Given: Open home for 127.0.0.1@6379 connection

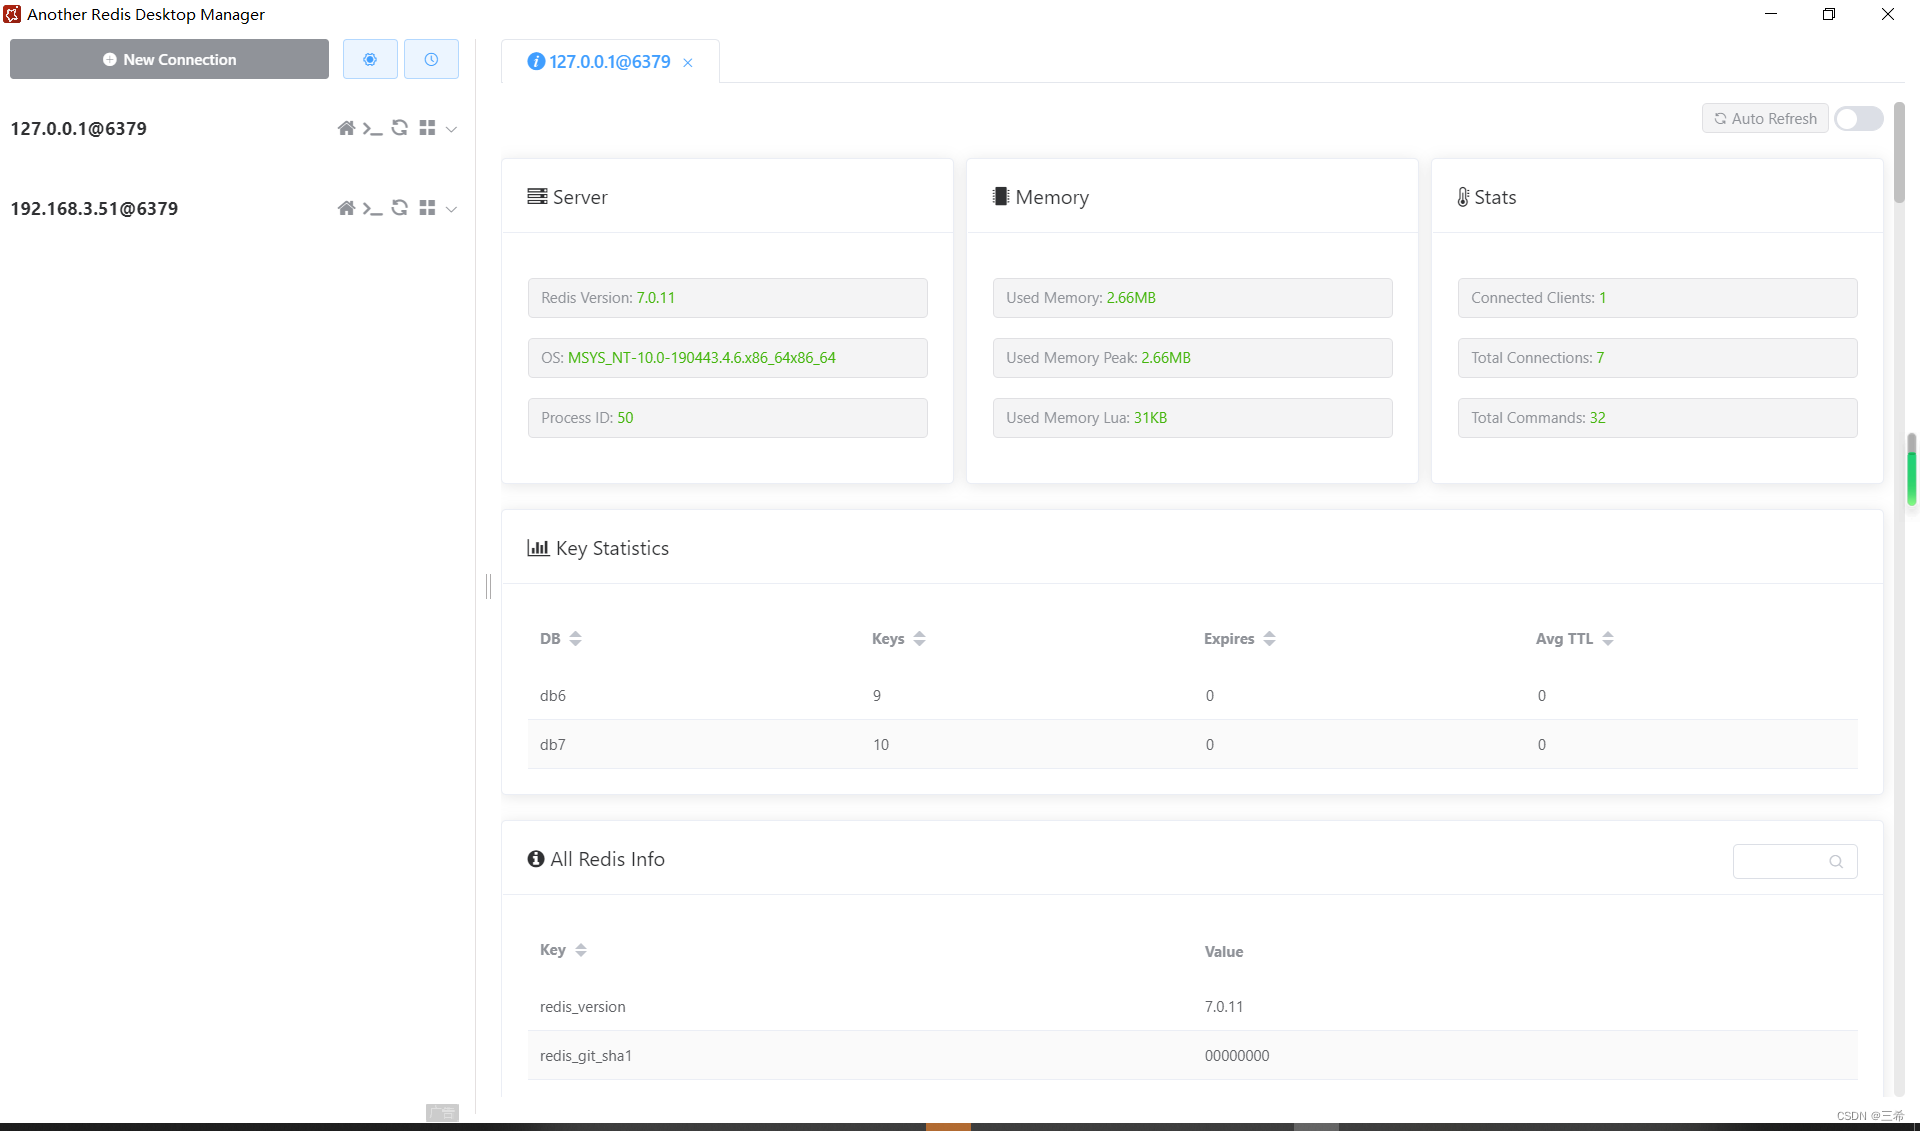Looking at the screenshot, I should [x=346, y=128].
